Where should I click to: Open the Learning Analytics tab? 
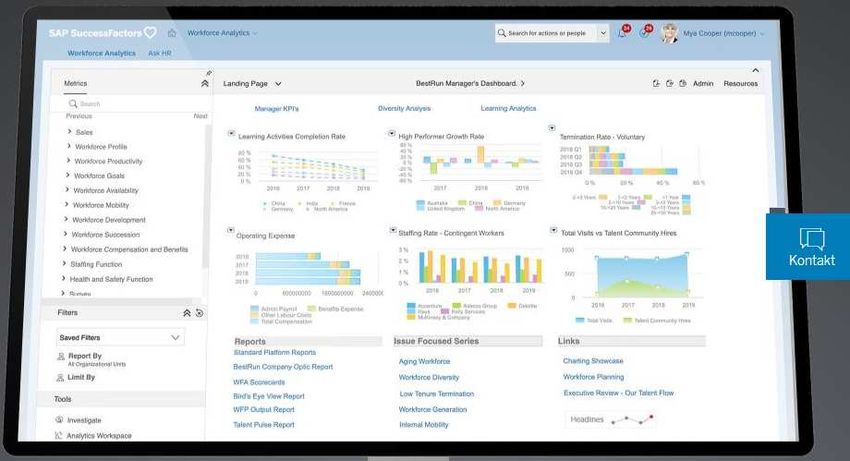point(508,108)
